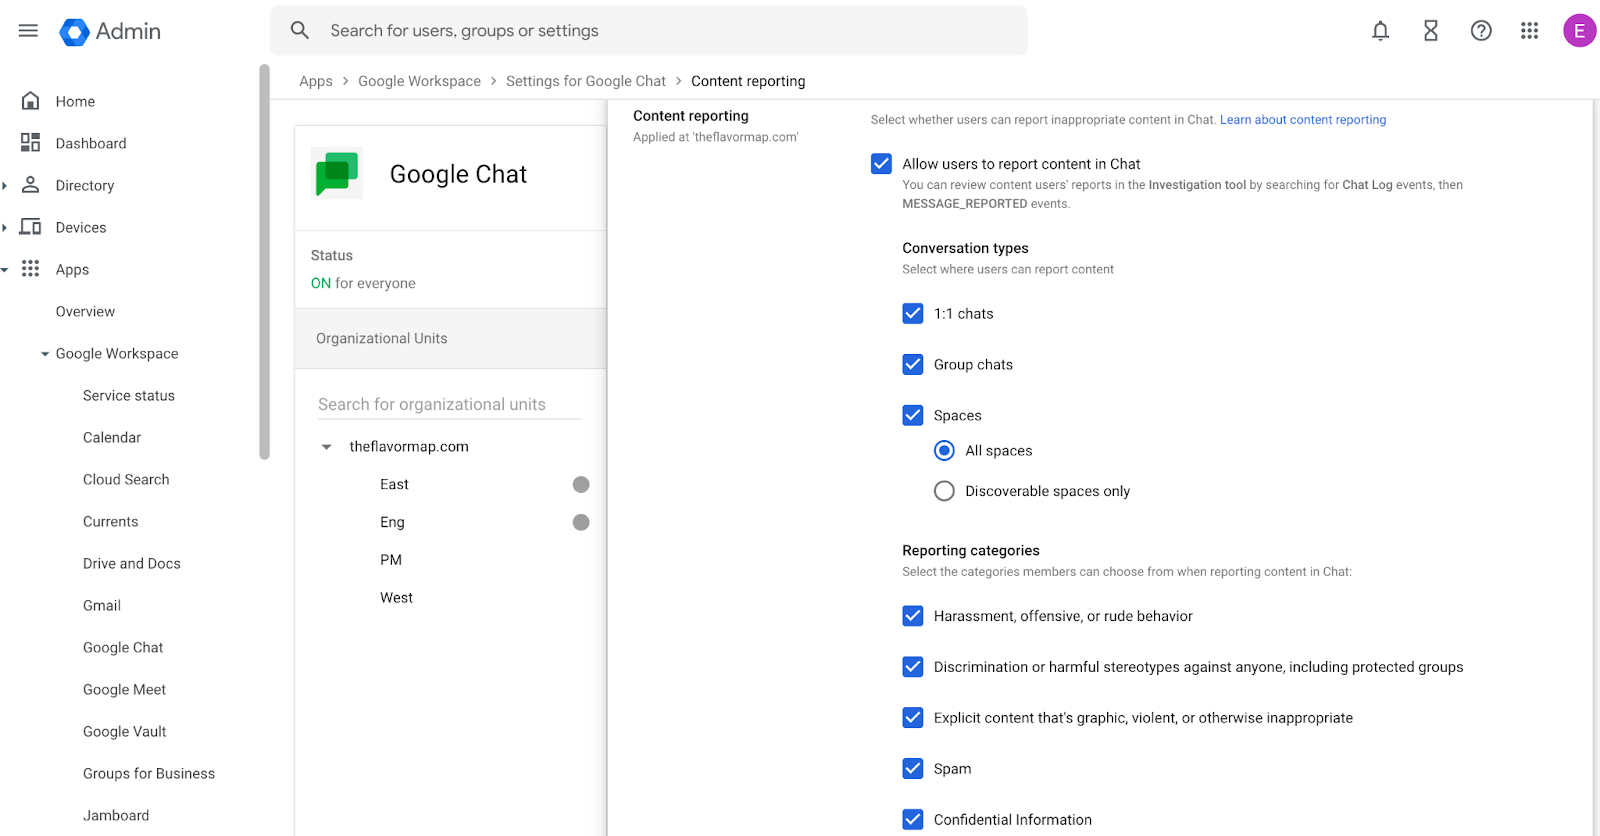Uncheck Discrimination or harmful stereotypes checkbox
Image resolution: width=1600 pixels, height=836 pixels.
[913, 667]
